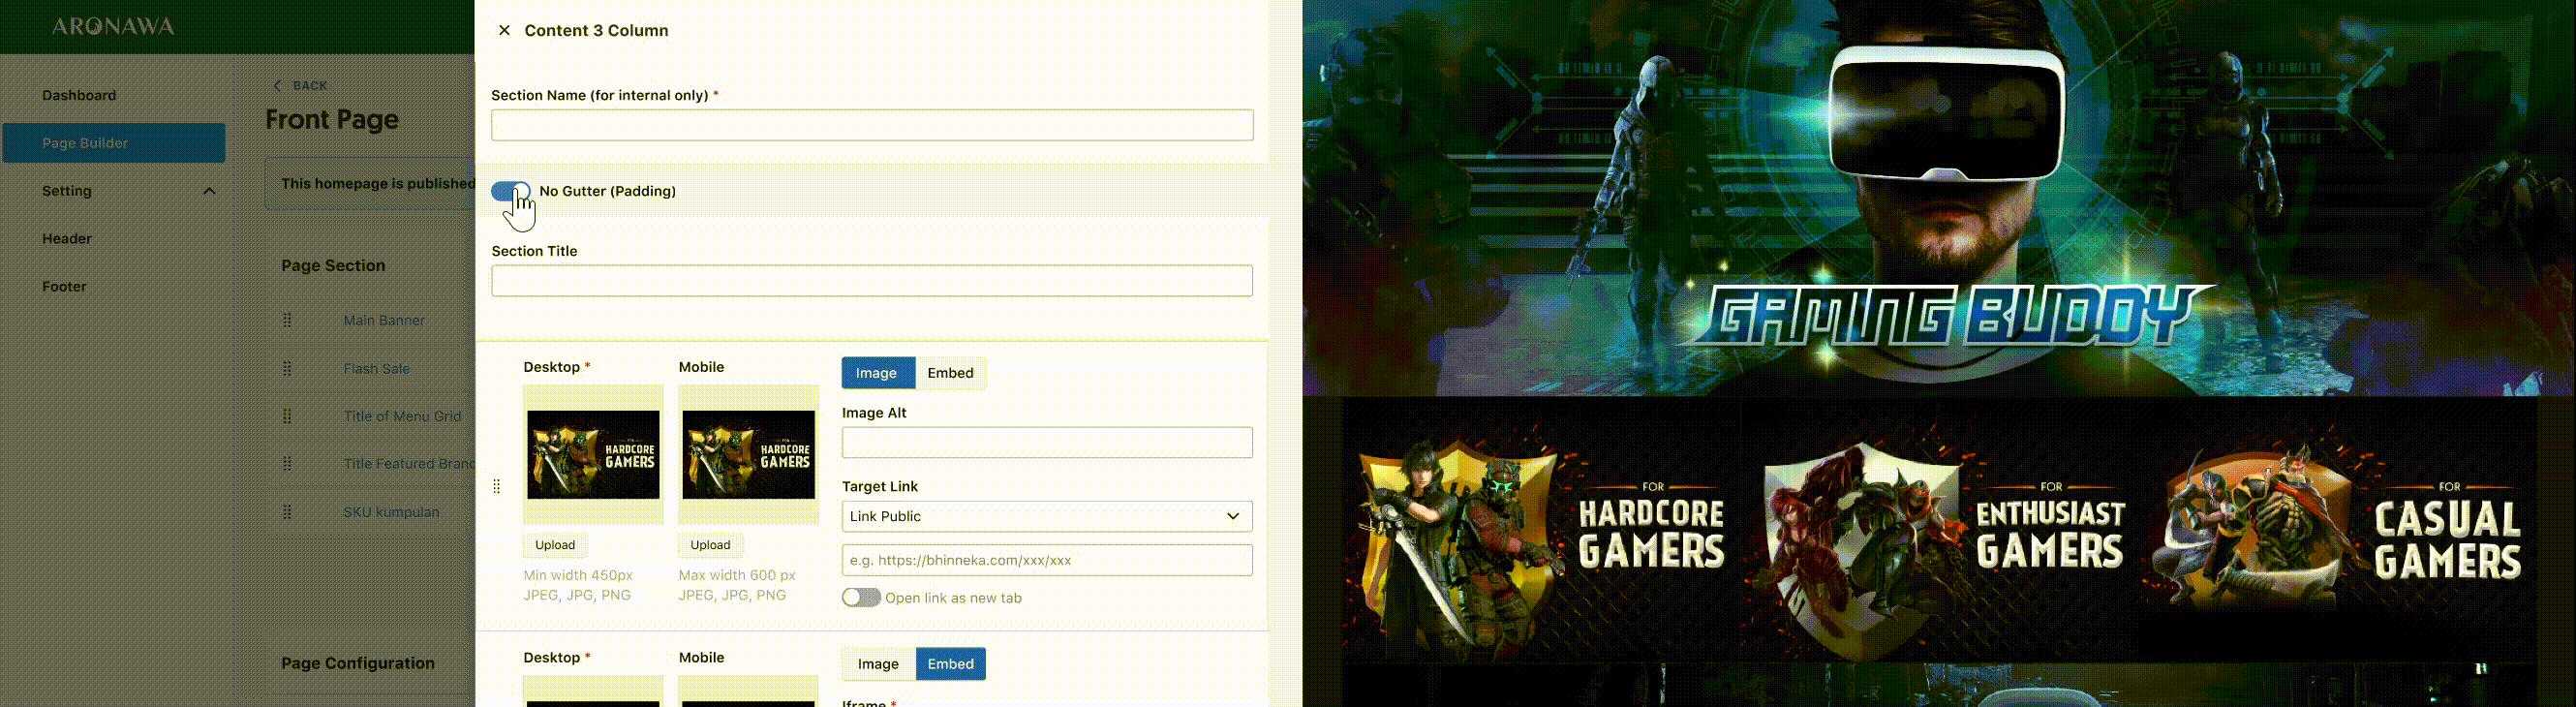Go to Dashboard in sidebar

[79, 95]
